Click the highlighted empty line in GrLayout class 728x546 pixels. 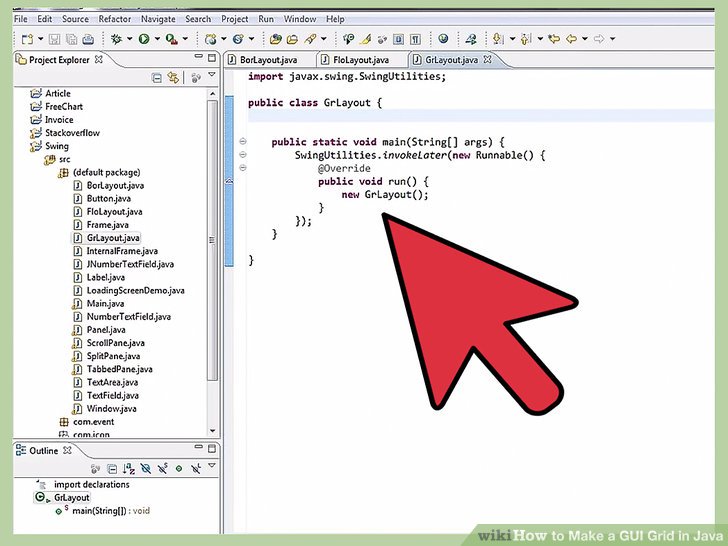(481, 116)
